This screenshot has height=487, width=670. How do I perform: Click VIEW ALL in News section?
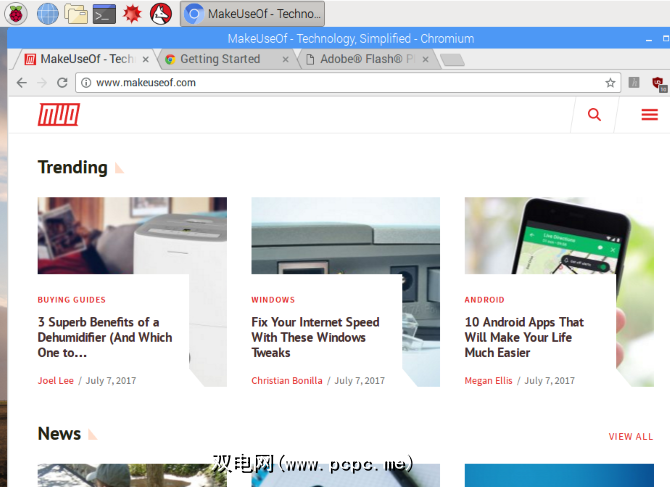click(x=631, y=437)
